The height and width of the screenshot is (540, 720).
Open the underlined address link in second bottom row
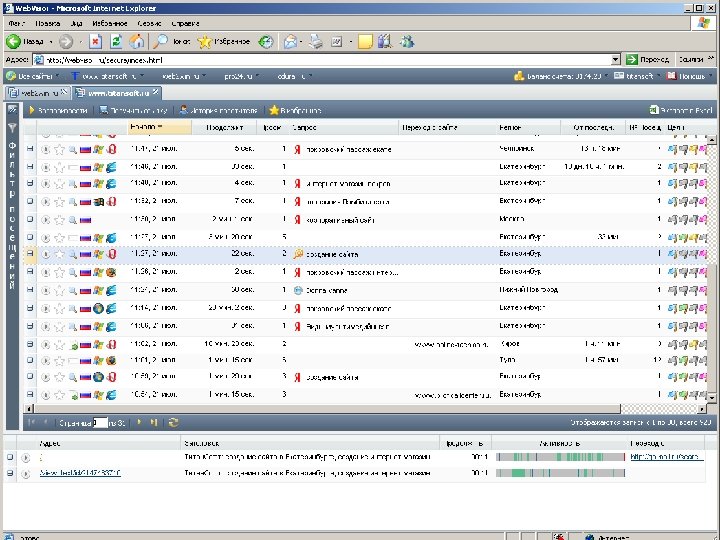pos(80,473)
